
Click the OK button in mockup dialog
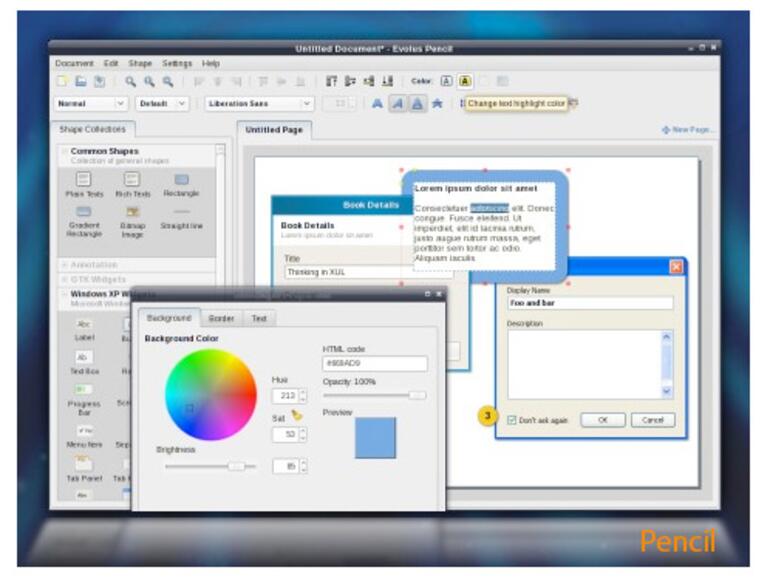tap(603, 420)
